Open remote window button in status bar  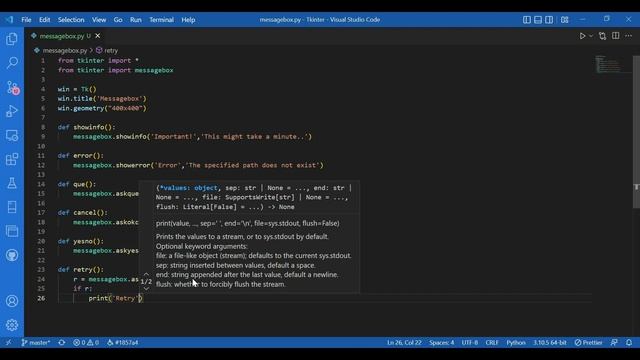[x=9, y=342]
